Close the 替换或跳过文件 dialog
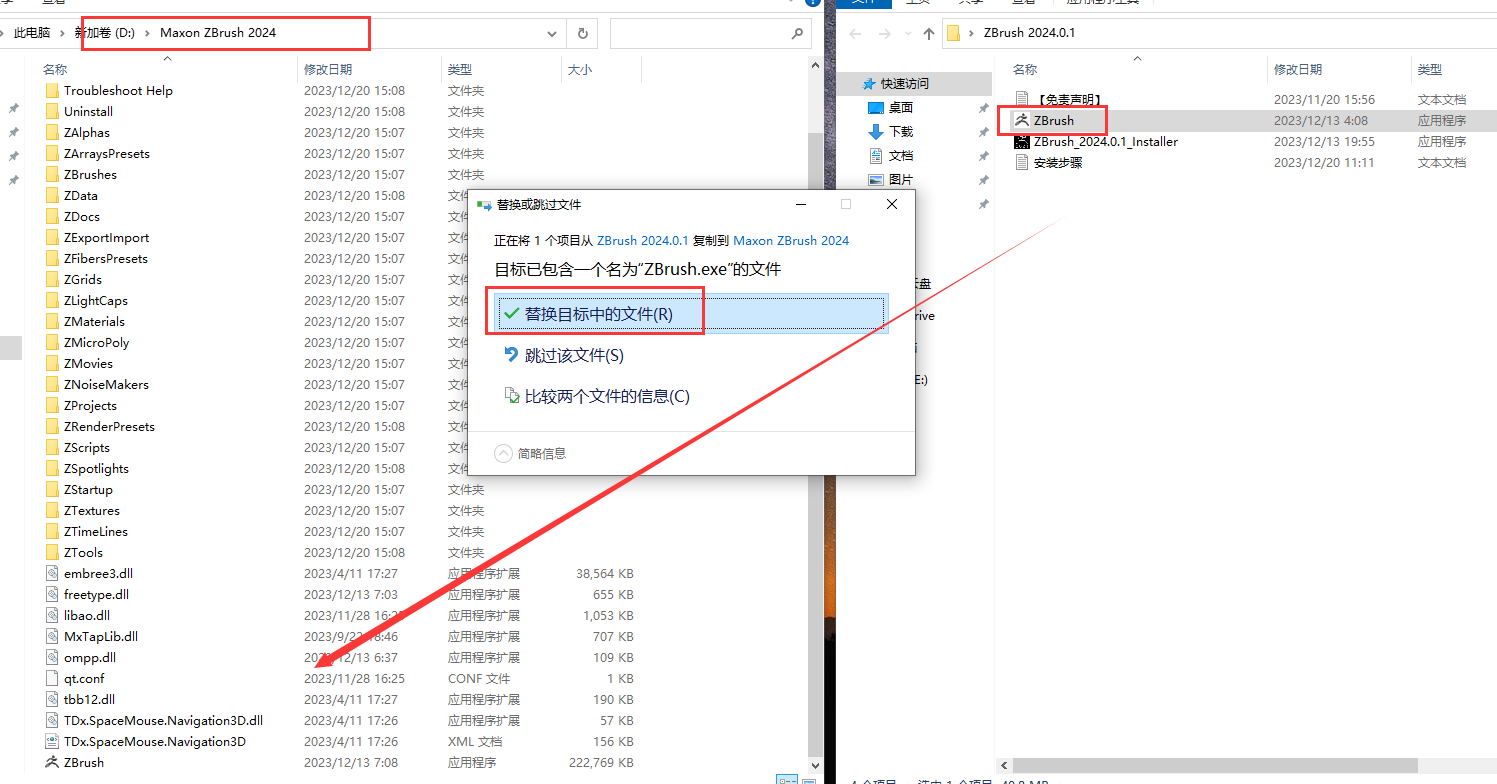 [892, 204]
